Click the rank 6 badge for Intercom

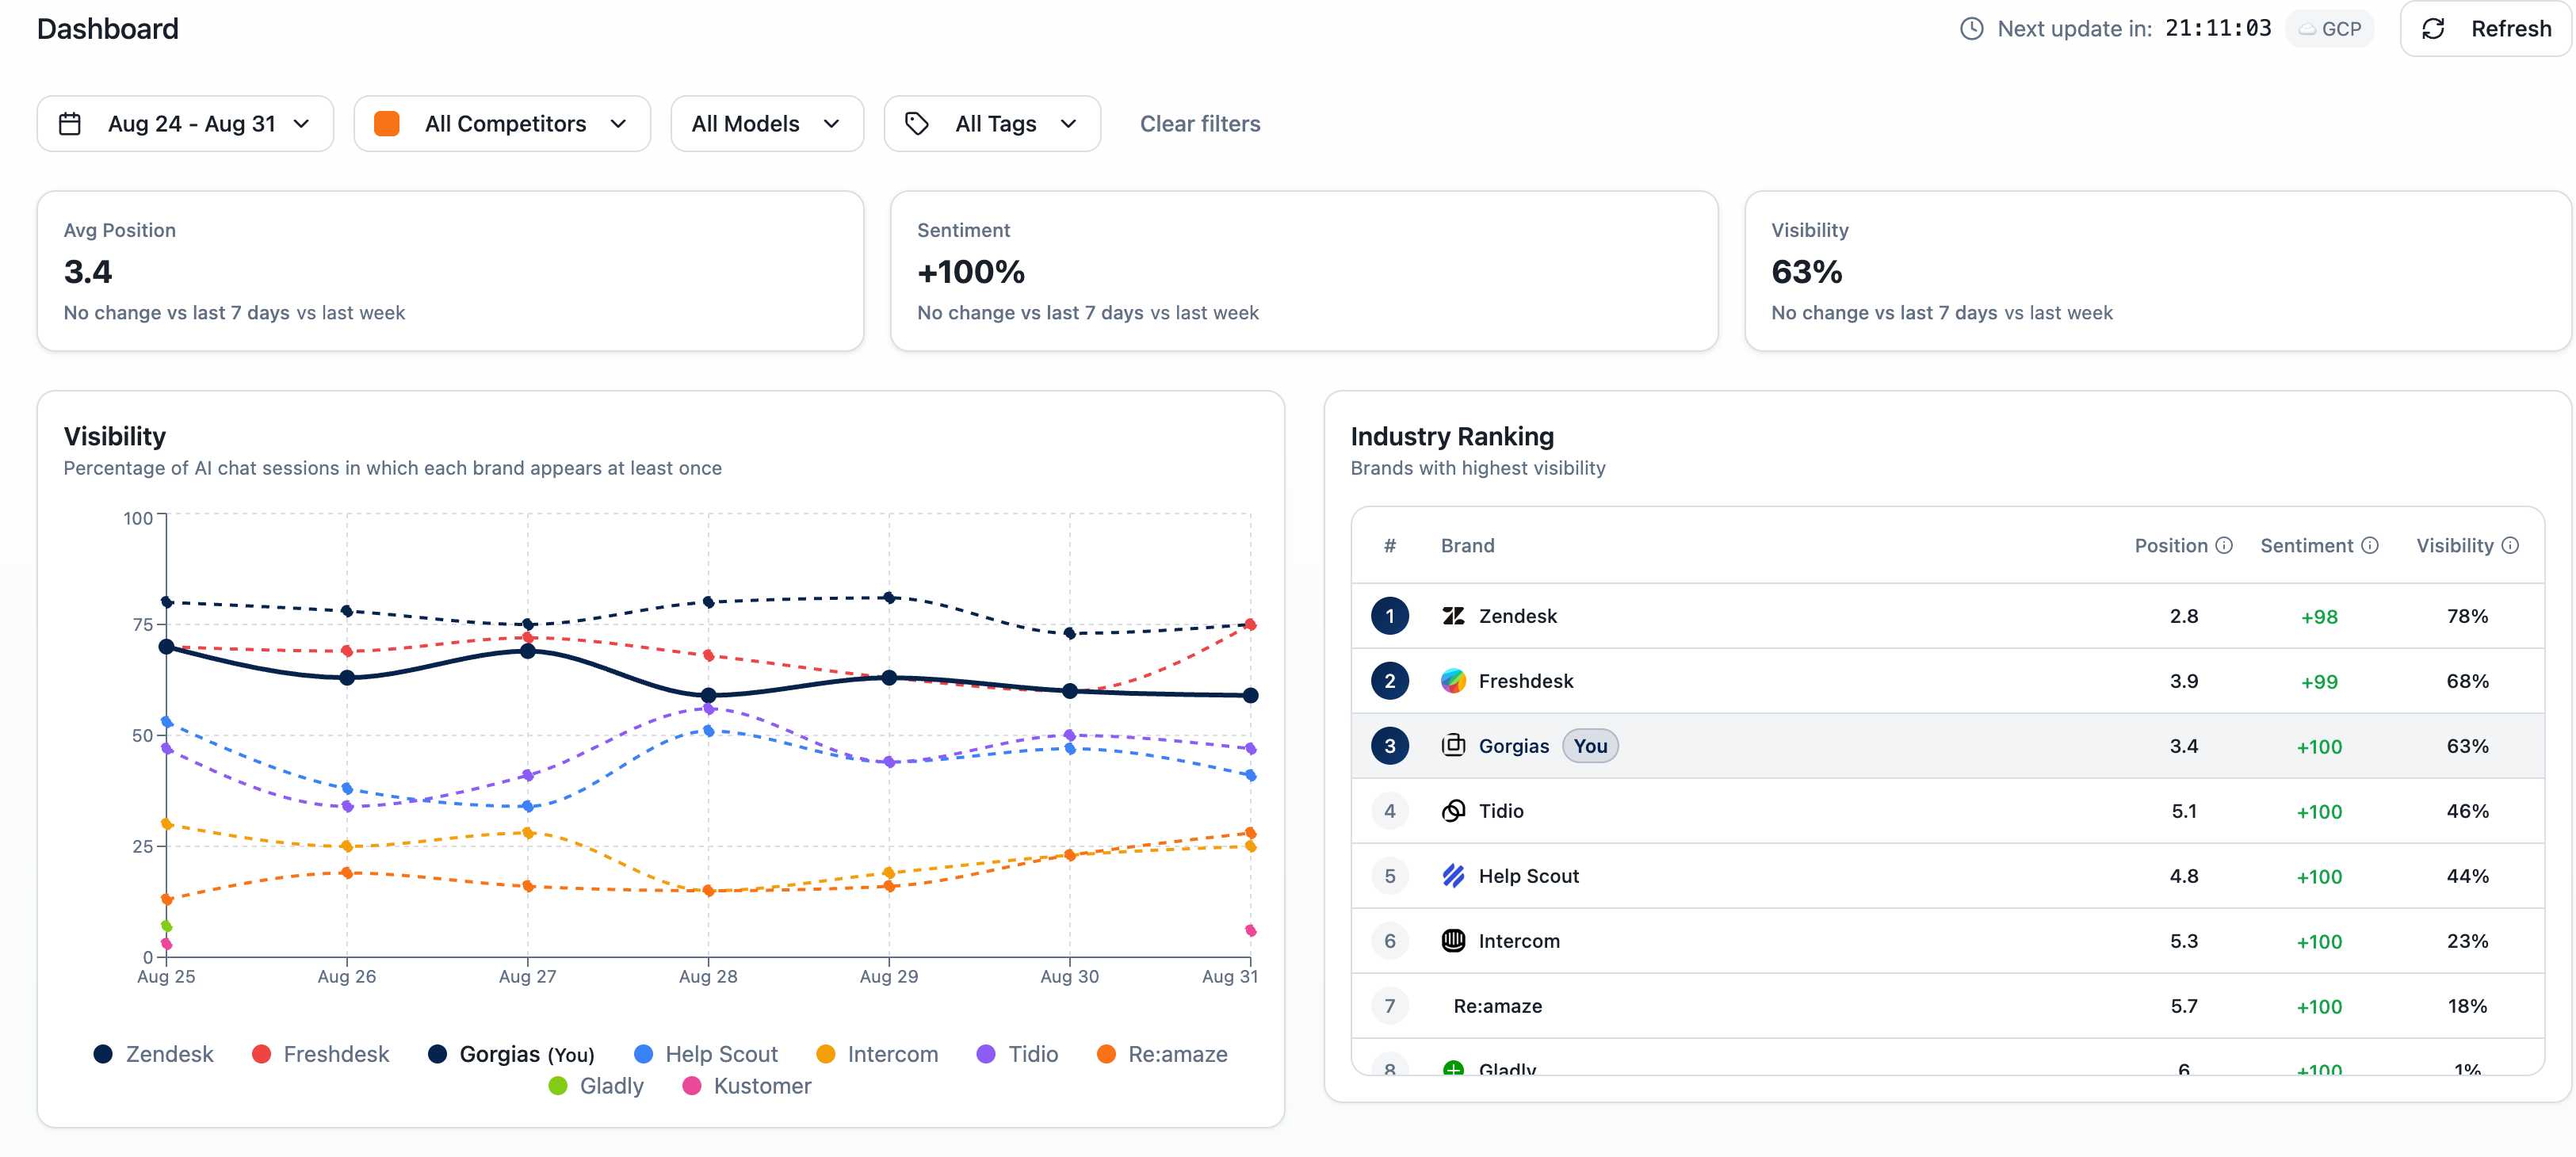[x=1389, y=941]
